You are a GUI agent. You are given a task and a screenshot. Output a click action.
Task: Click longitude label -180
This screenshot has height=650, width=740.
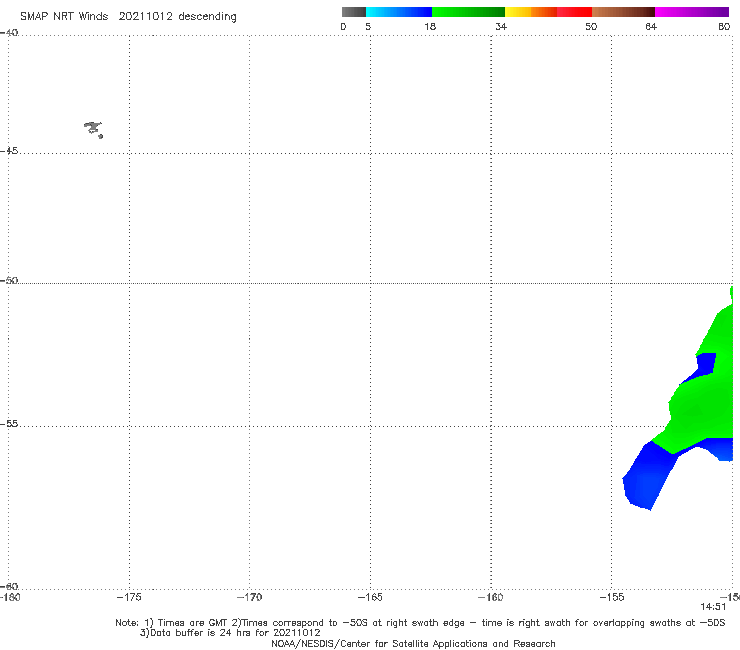tap(10, 597)
